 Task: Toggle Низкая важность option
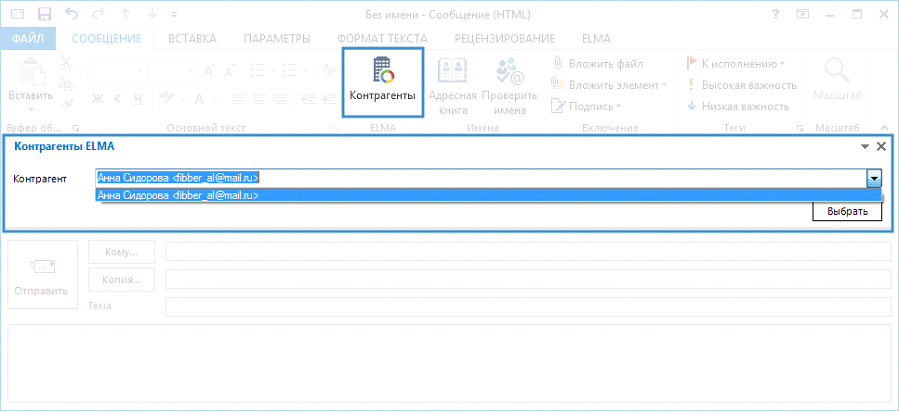(741, 106)
